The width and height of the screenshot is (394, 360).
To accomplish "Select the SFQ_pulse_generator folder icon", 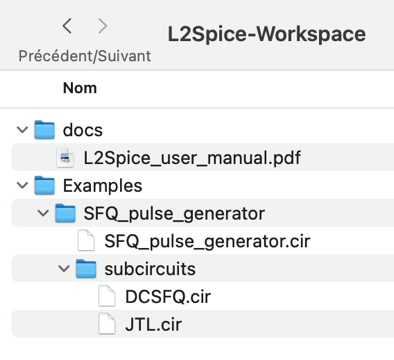I will [x=65, y=213].
